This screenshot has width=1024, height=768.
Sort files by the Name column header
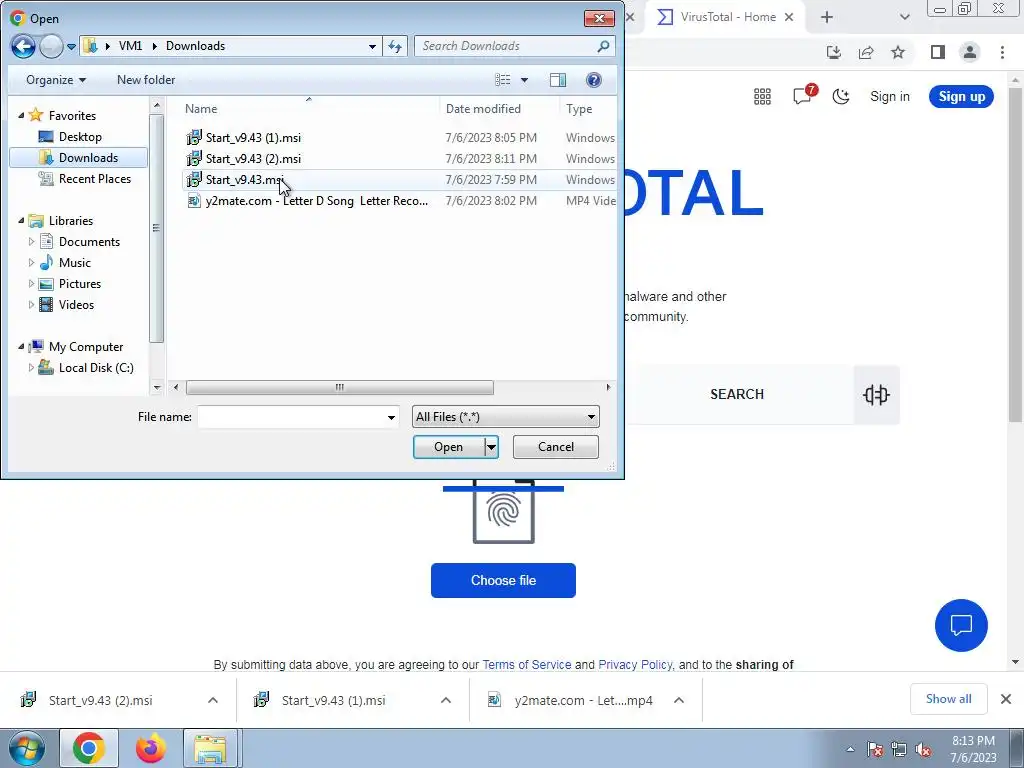pos(200,109)
